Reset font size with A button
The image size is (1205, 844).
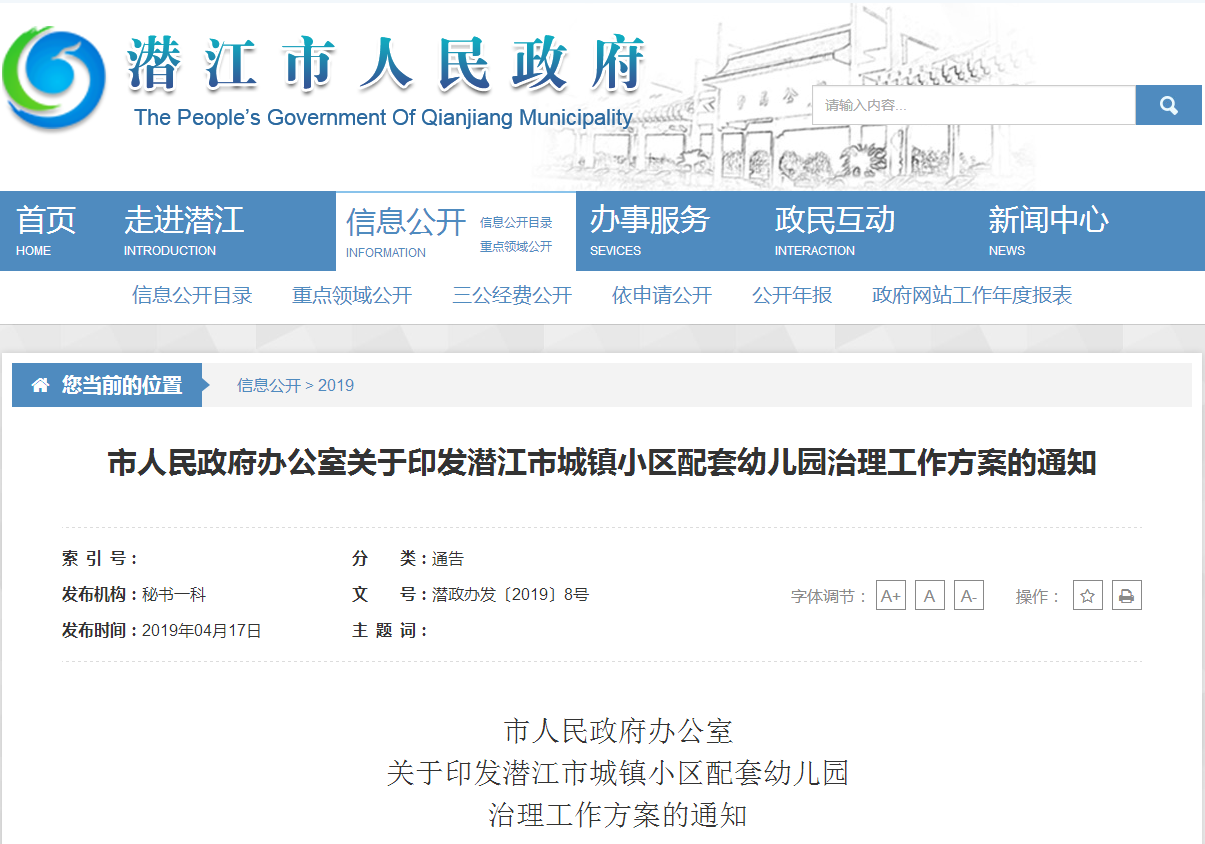click(x=929, y=596)
